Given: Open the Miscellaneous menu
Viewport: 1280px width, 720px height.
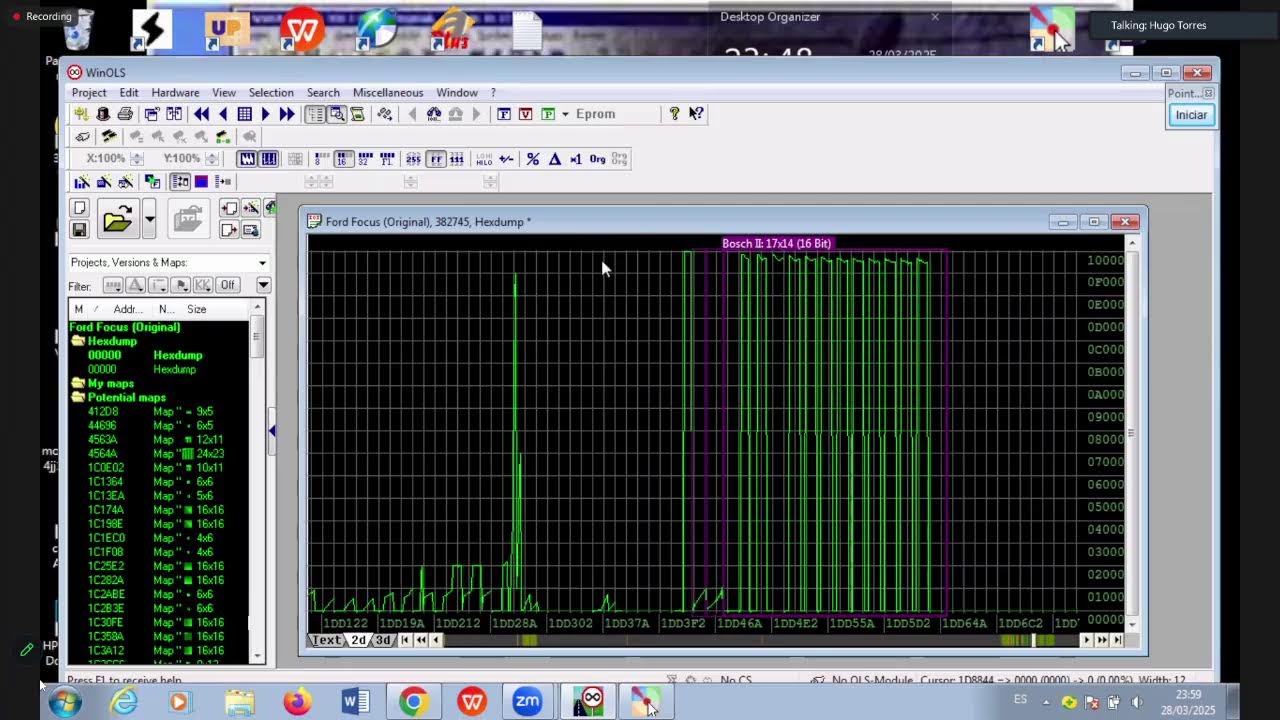Looking at the screenshot, I should 388,93.
